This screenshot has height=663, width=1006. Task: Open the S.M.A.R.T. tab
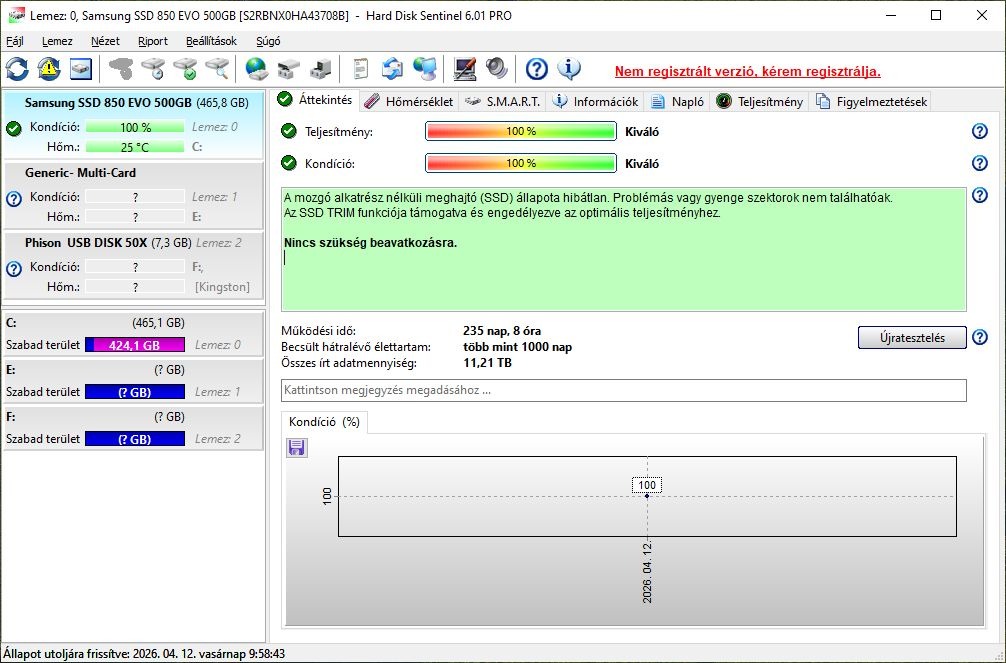coord(502,101)
